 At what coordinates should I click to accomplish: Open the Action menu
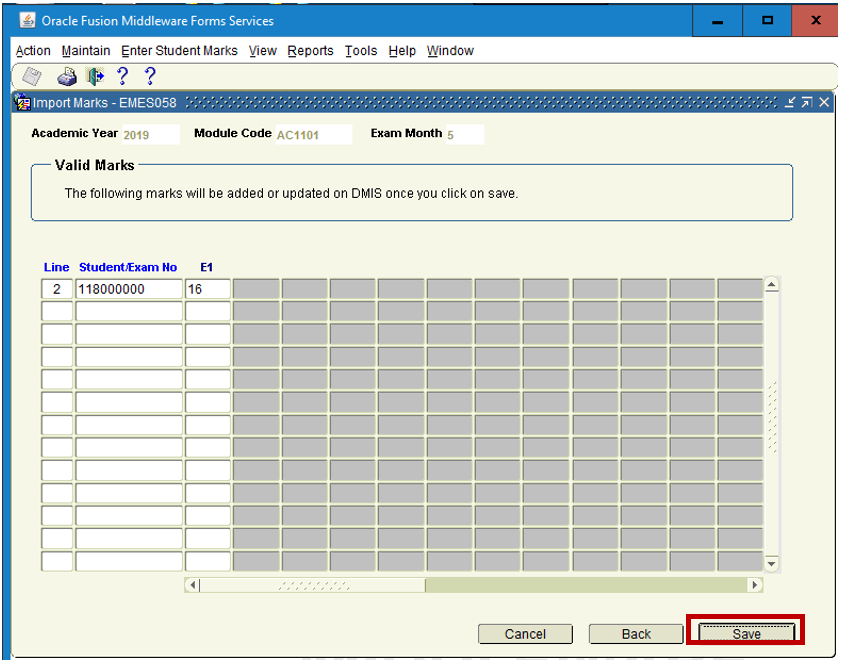point(33,51)
